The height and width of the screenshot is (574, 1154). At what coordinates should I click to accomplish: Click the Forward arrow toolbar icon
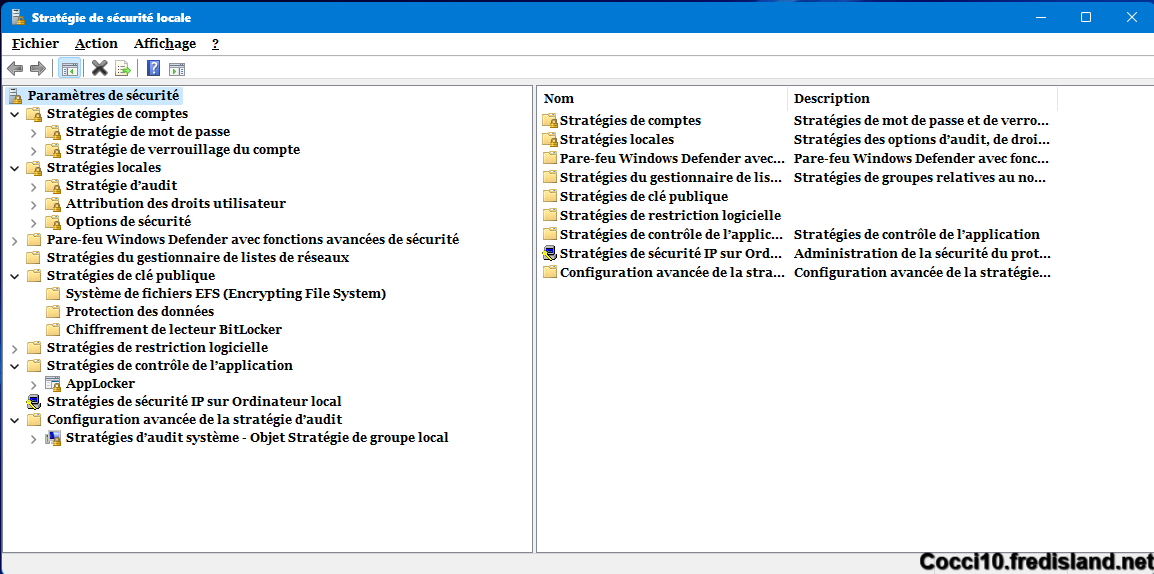tap(38, 68)
